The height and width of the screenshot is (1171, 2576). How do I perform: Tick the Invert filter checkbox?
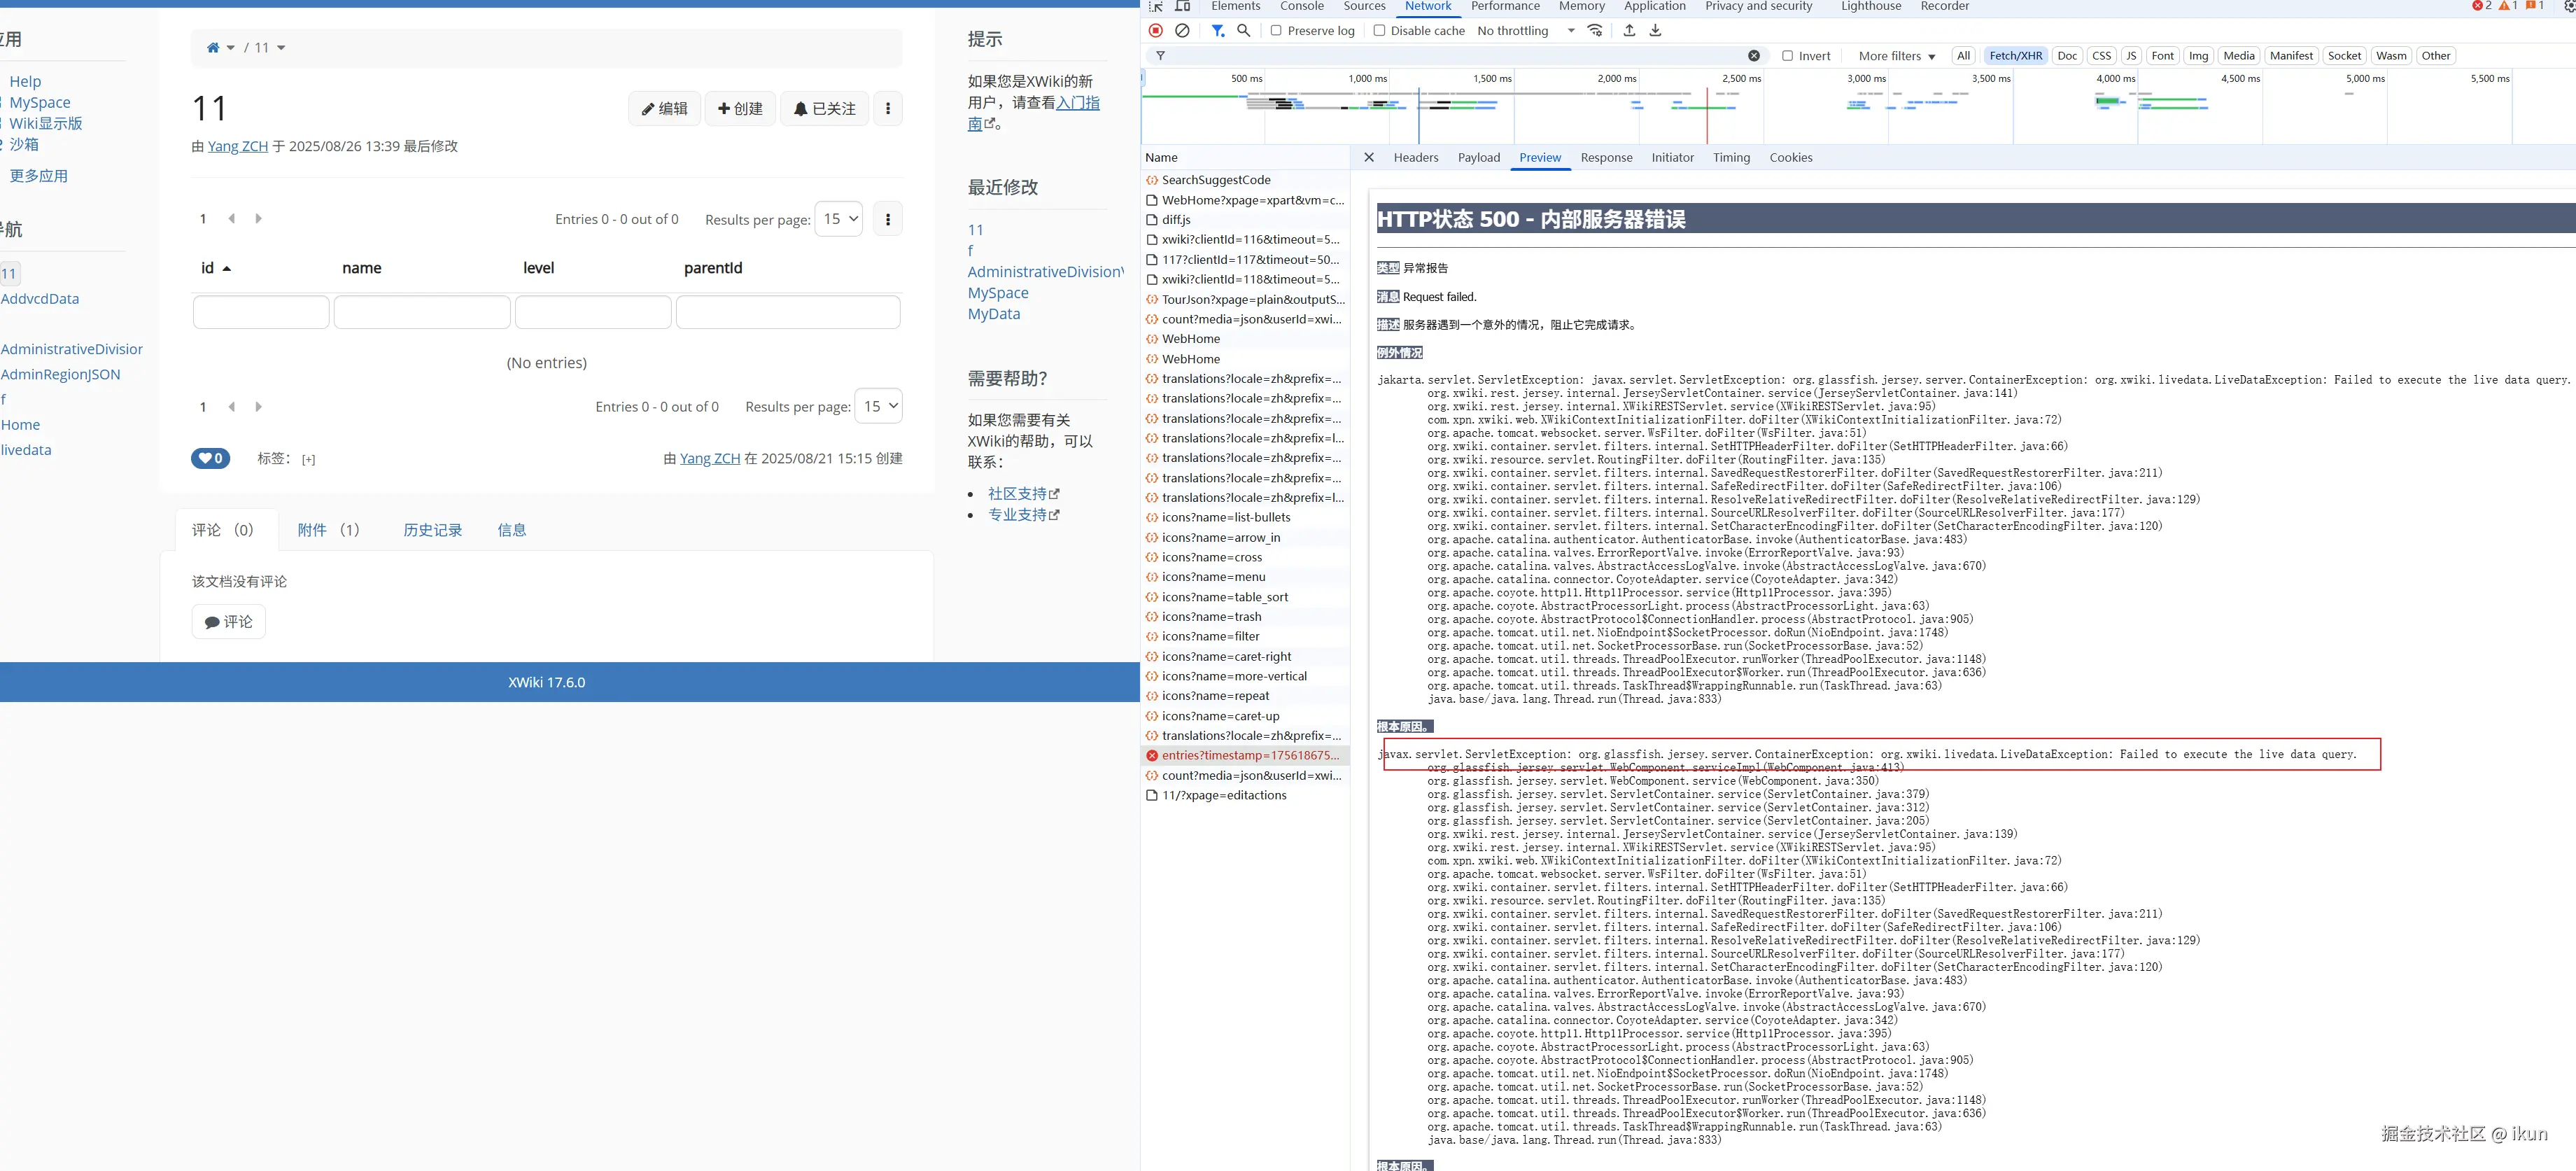coord(1787,56)
